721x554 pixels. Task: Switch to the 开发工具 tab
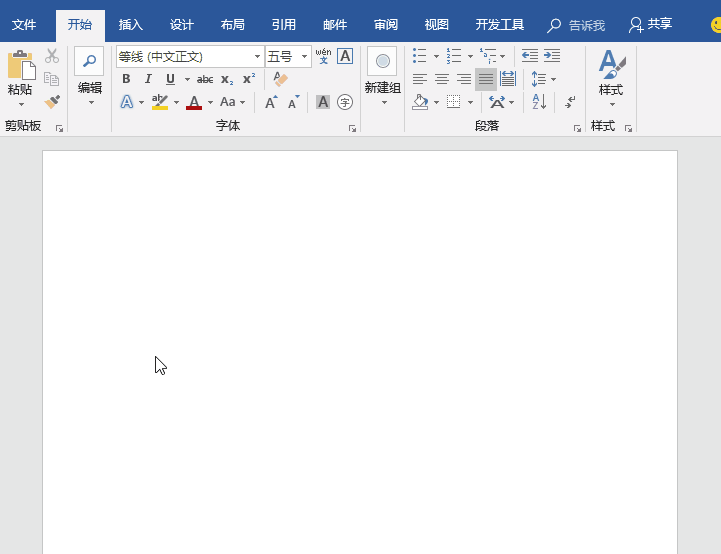point(500,25)
